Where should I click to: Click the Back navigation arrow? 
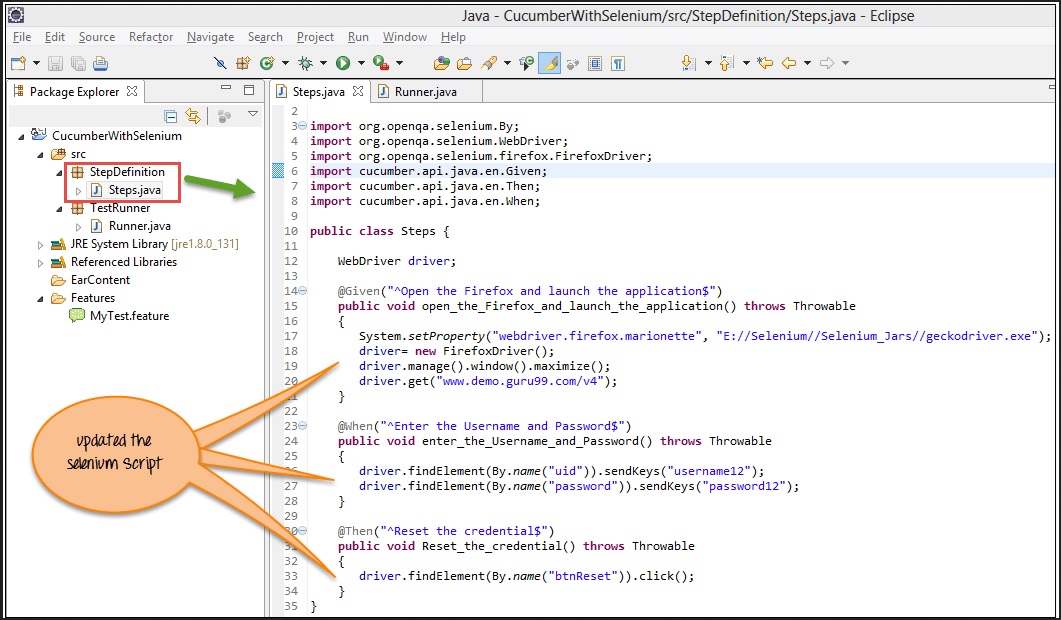[x=788, y=64]
